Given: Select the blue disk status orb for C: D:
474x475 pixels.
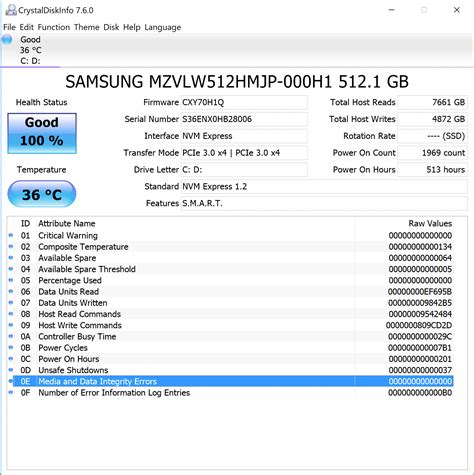Looking at the screenshot, I should (x=7, y=40).
